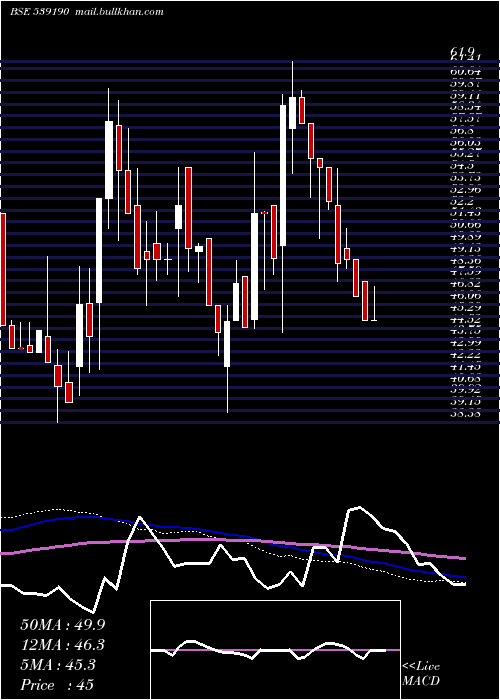Click the 45.29 price axis label
Screen dimensions: 500x700
[465, 308]
